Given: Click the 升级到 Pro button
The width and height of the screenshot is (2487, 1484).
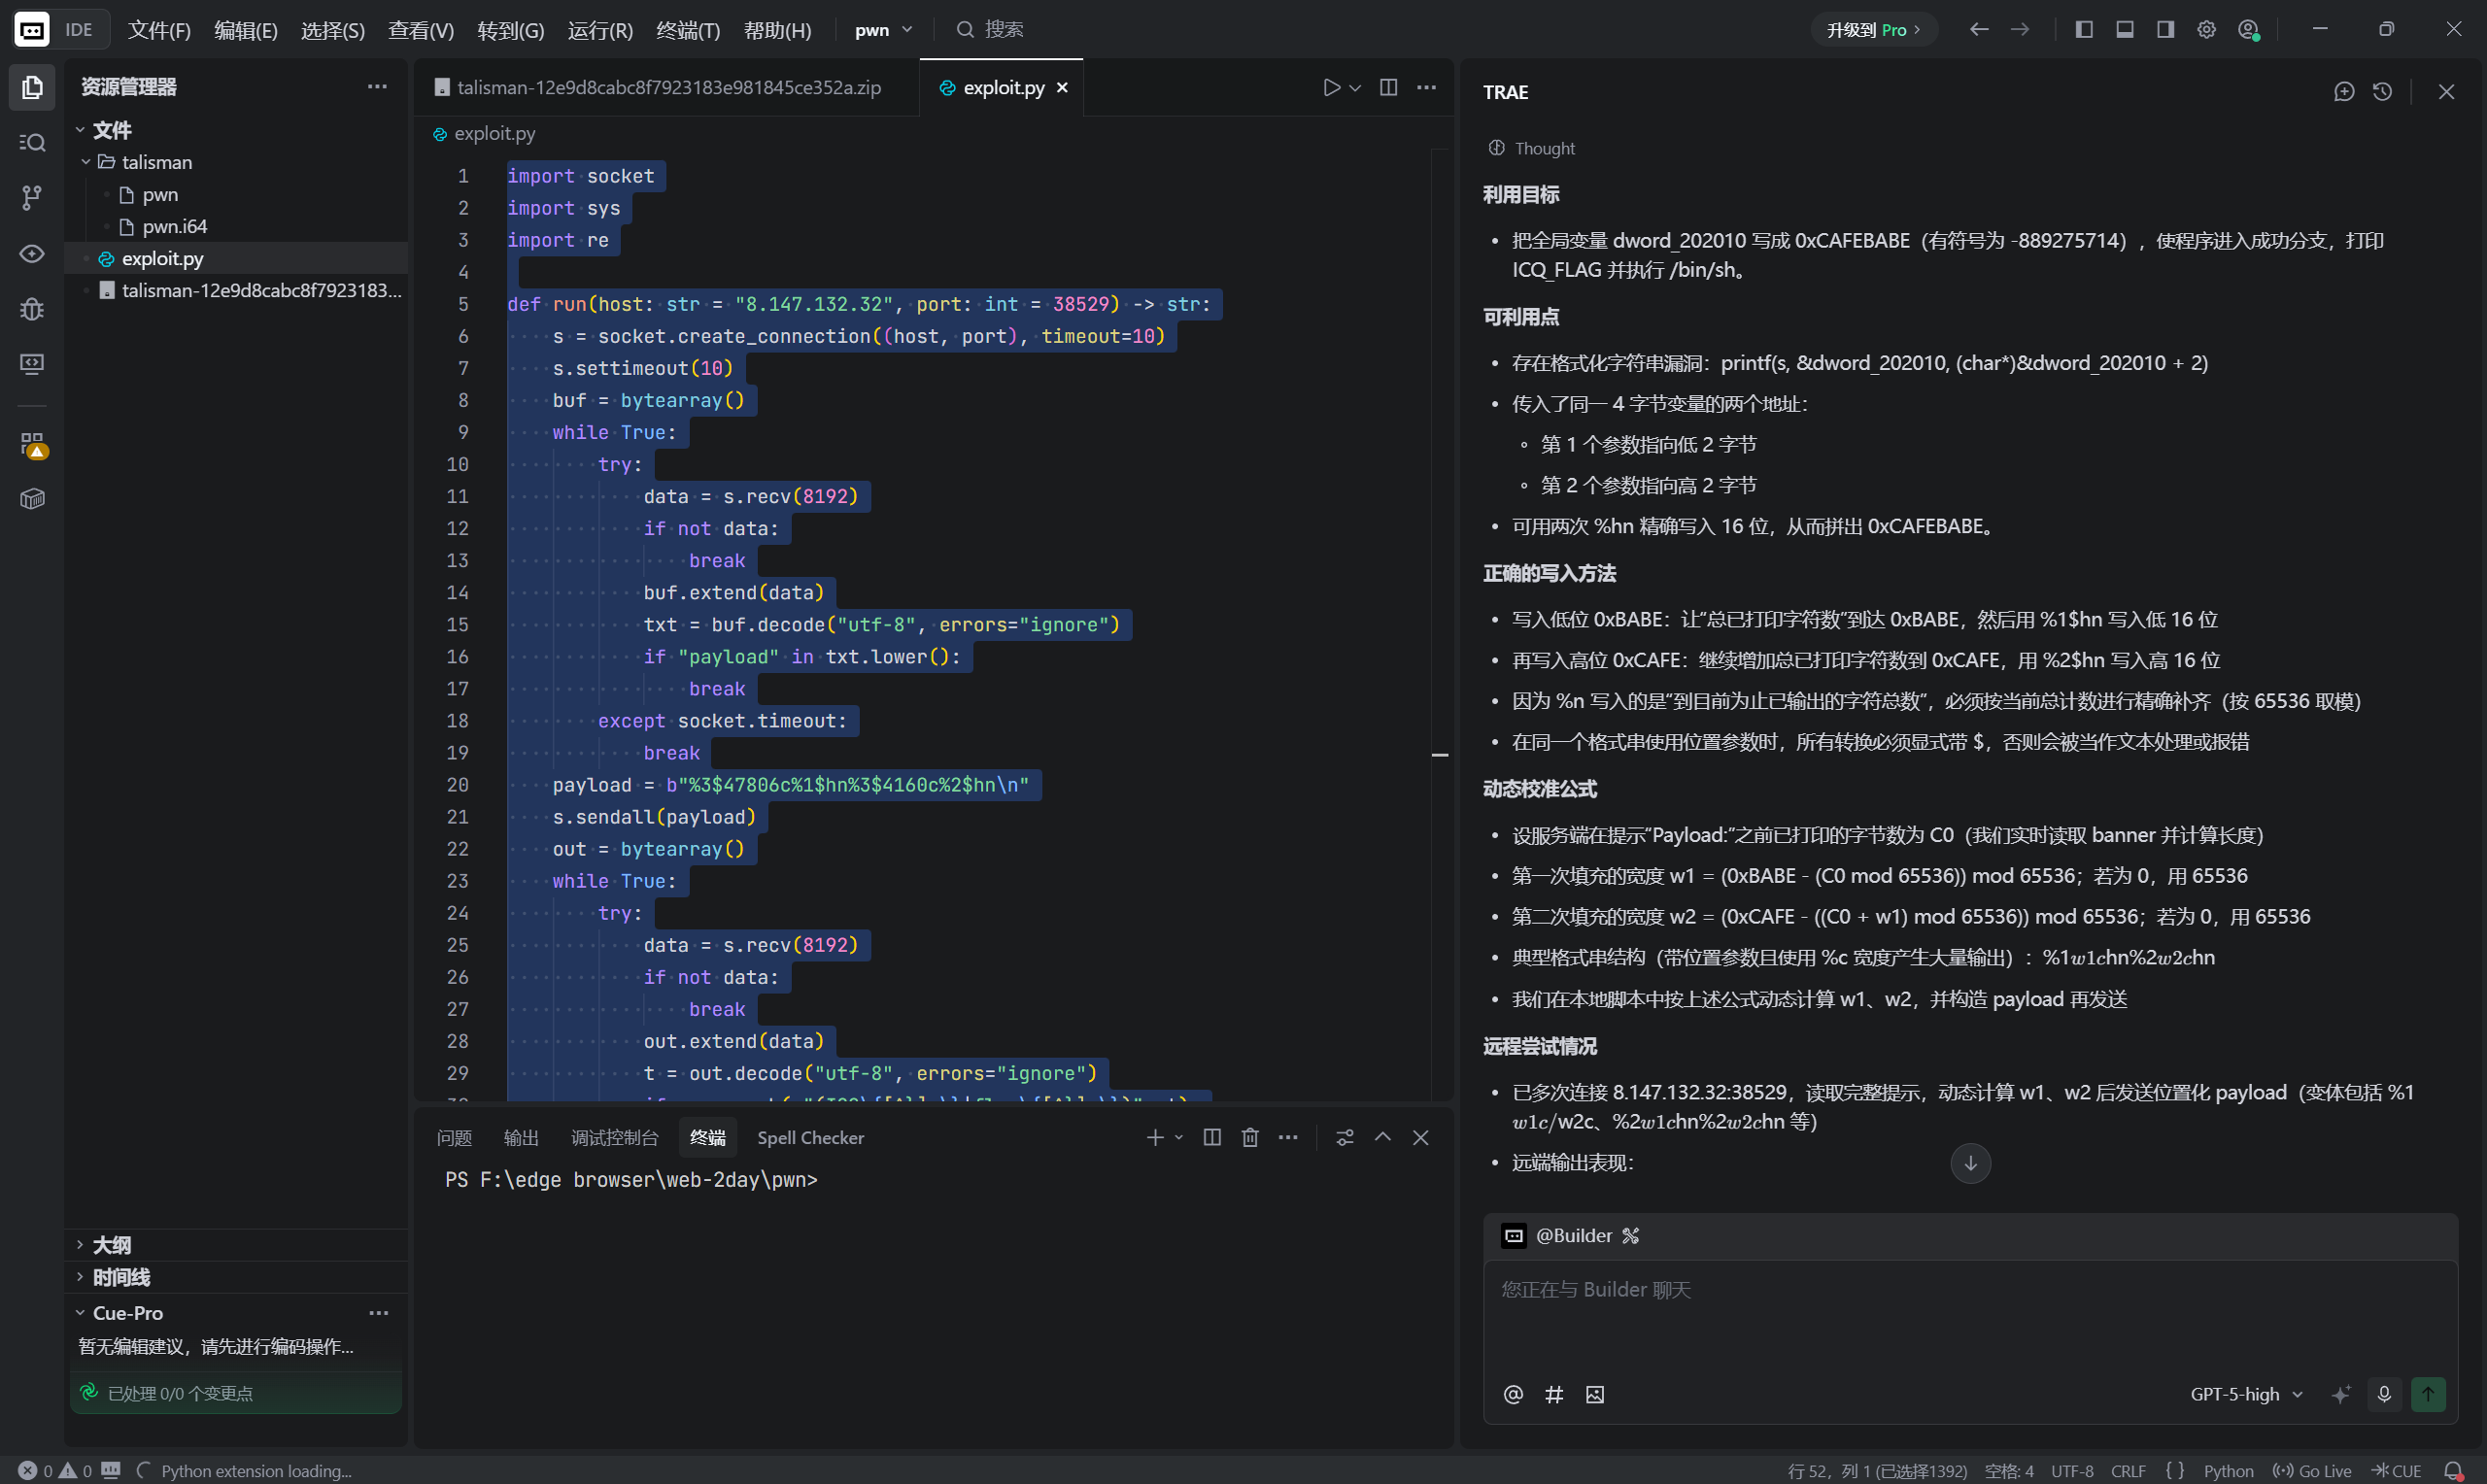Looking at the screenshot, I should click(x=1873, y=30).
